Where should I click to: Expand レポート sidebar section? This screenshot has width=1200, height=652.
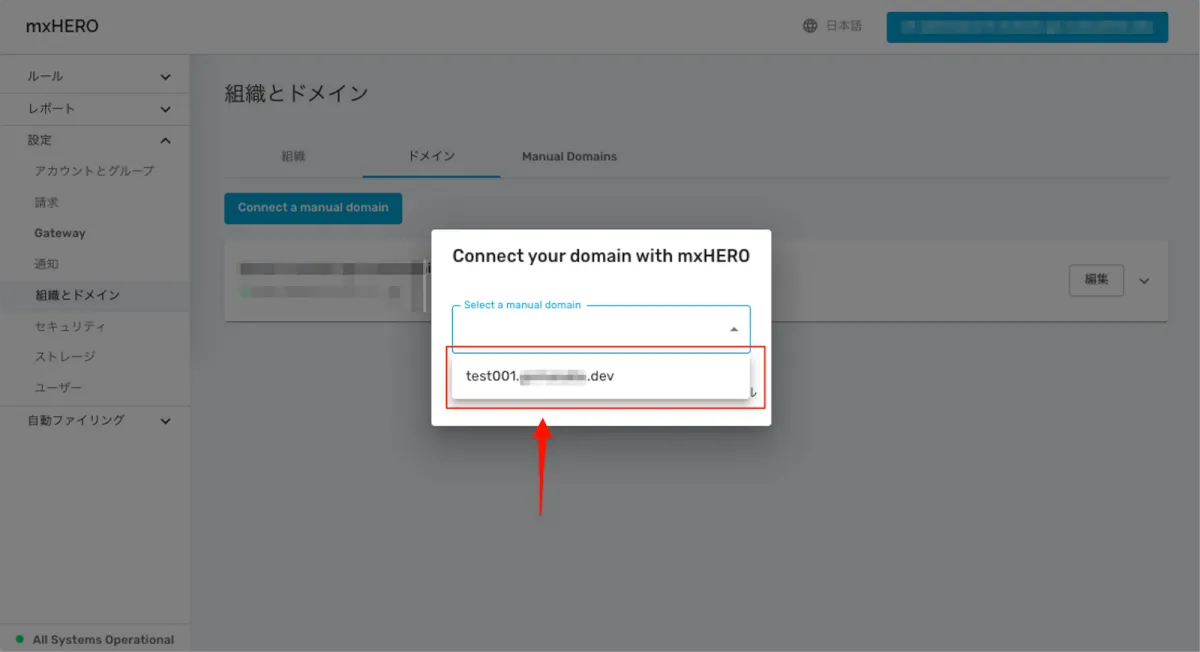[95, 109]
